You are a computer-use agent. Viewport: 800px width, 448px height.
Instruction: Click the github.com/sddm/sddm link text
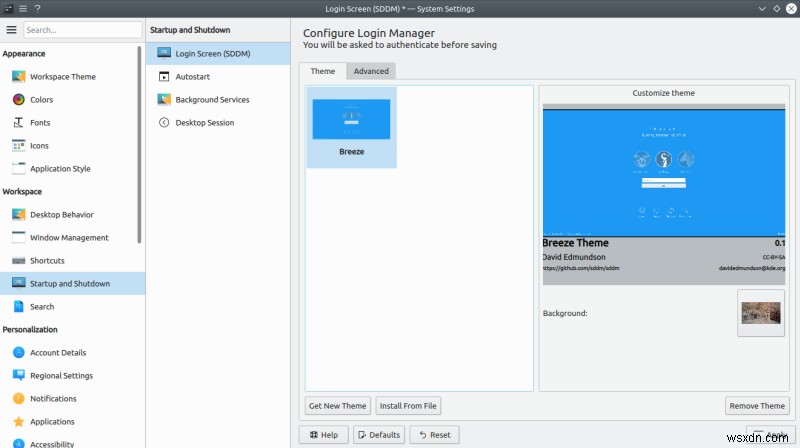[581, 268]
